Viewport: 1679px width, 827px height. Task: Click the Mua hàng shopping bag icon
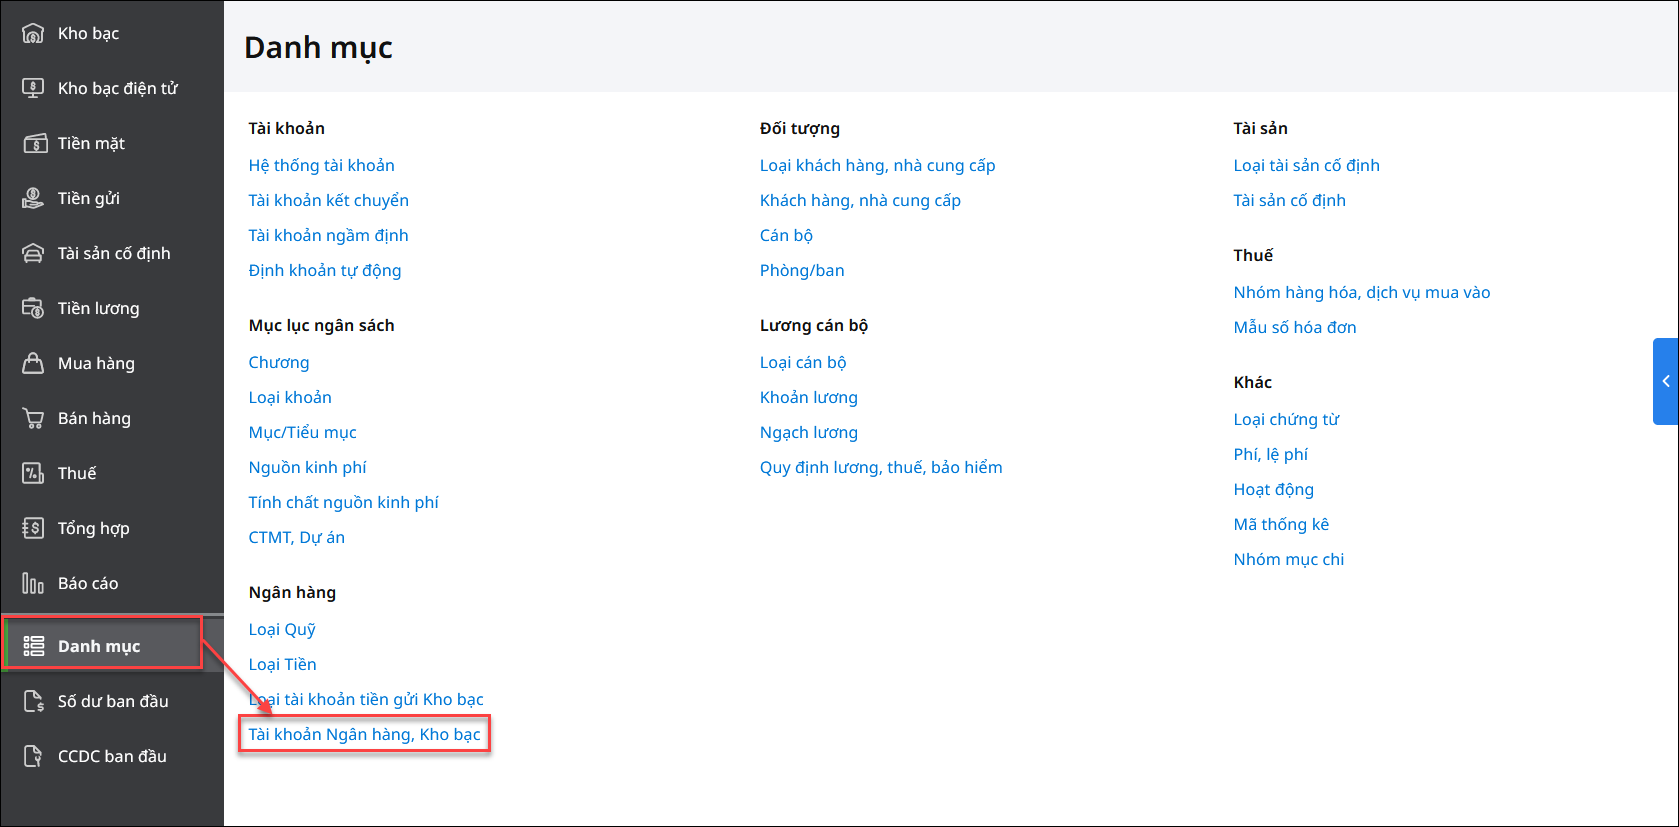coord(33,363)
